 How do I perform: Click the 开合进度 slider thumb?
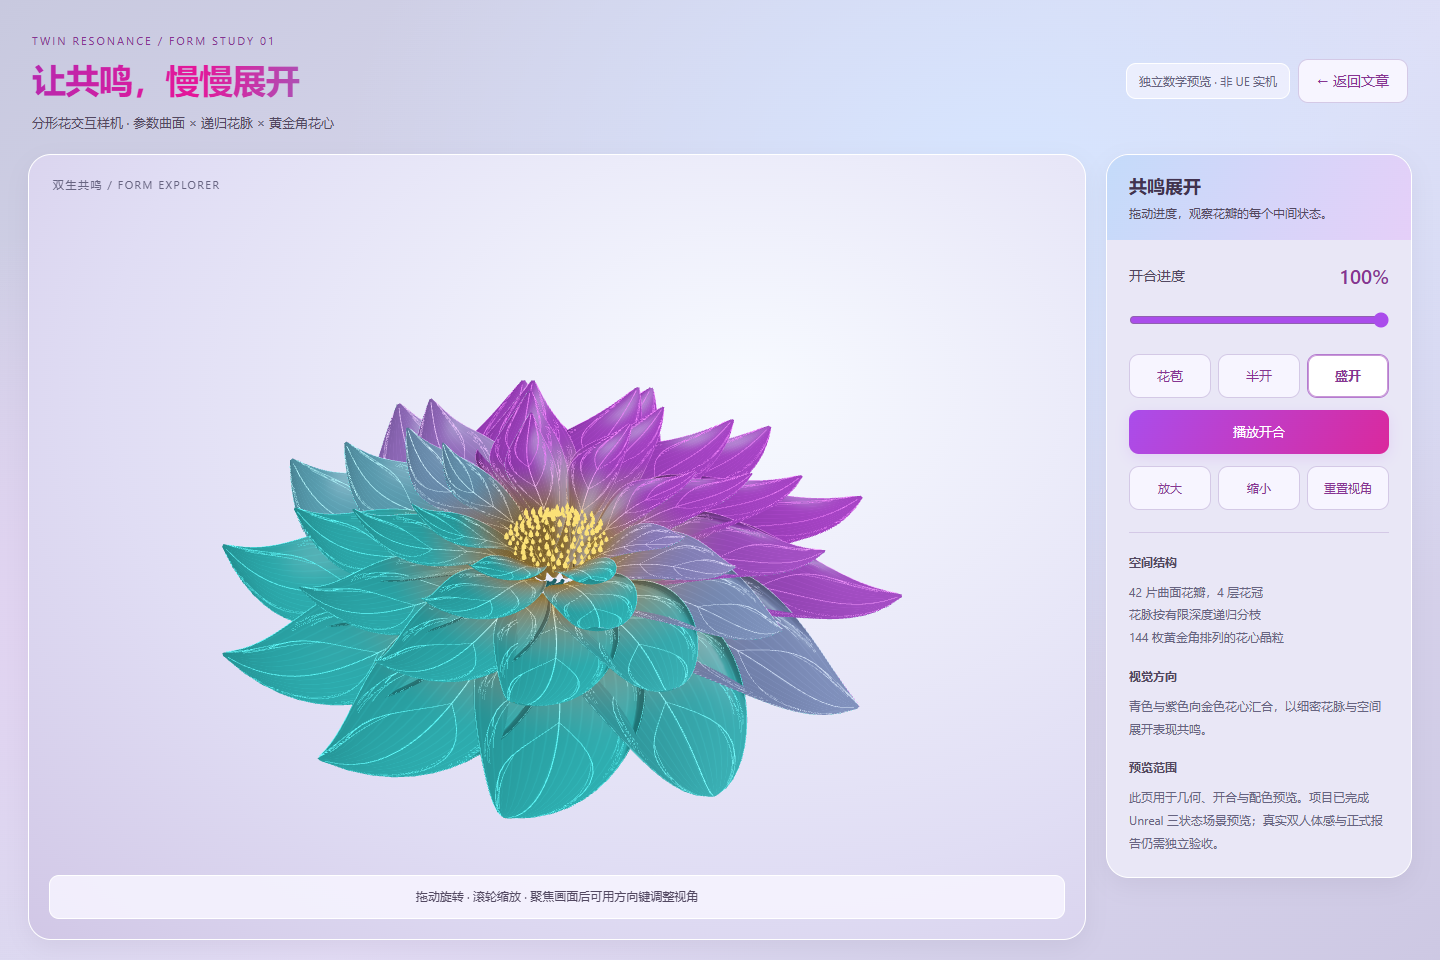(x=1381, y=320)
